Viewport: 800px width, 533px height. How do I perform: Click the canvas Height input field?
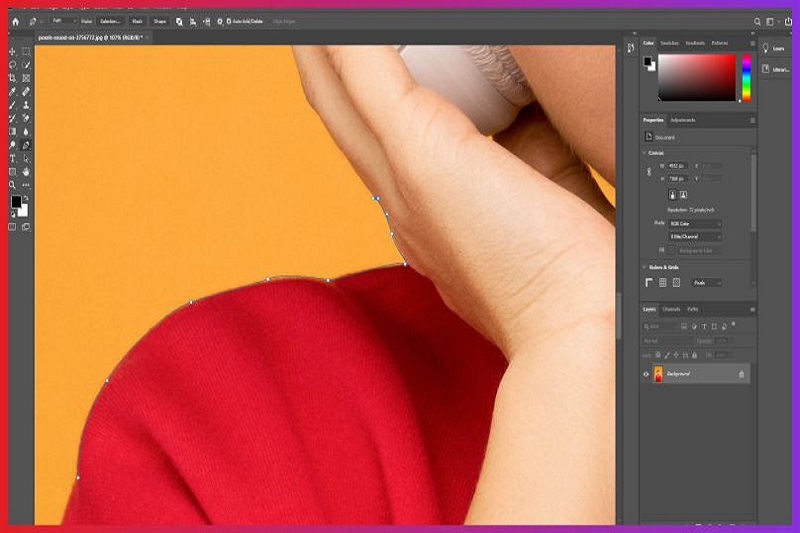(678, 179)
